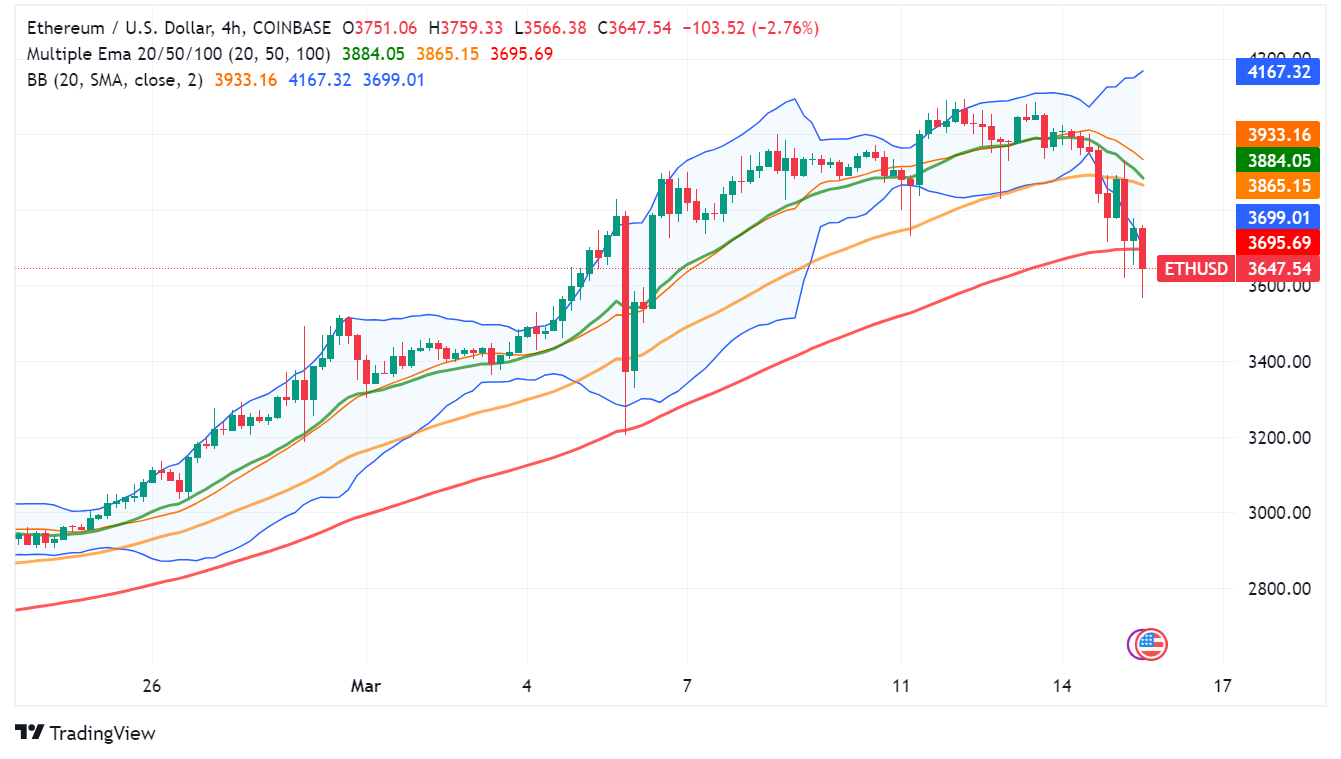The height and width of the screenshot is (759, 1341).
Task: Click the 3000.00 price axis tick
Action: (1279, 513)
